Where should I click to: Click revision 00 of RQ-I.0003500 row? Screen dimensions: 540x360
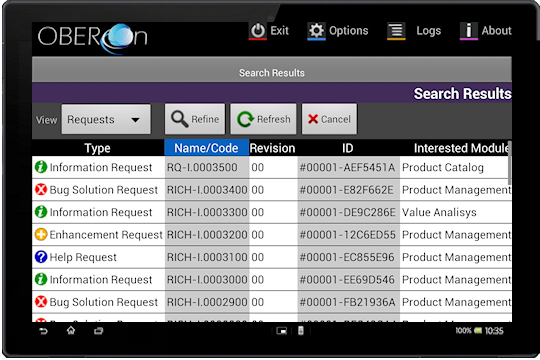(258, 167)
